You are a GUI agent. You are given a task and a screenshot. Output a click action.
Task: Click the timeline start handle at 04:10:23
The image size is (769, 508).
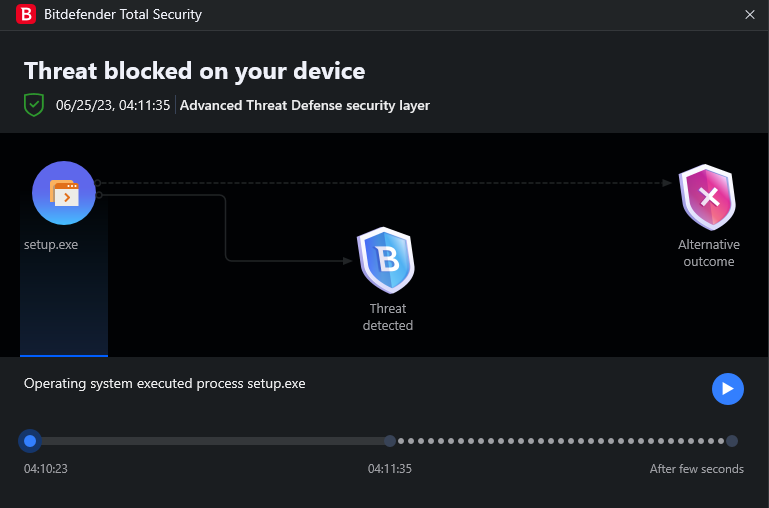[30, 441]
